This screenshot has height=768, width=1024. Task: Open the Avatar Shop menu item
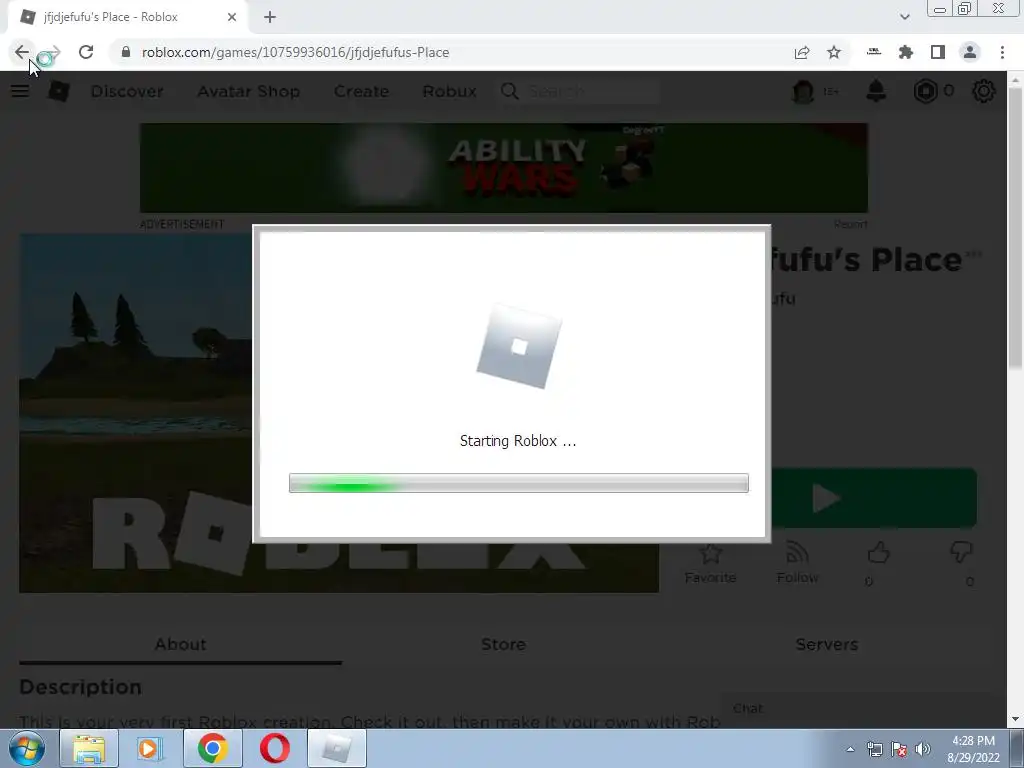[x=249, y=91]
